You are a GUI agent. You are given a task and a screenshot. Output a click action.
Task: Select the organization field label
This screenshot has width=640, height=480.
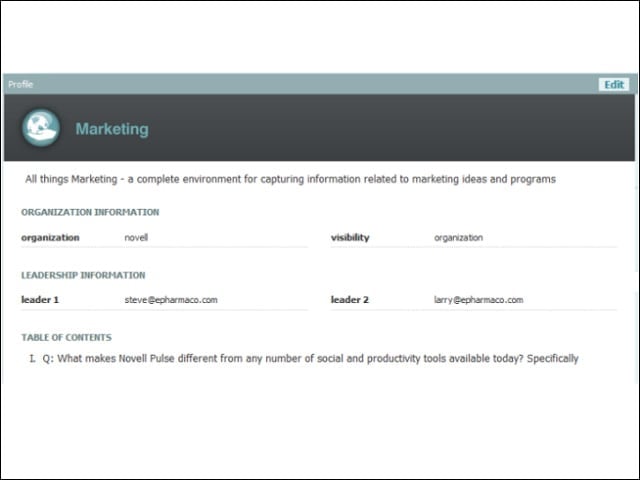(50, 238)
